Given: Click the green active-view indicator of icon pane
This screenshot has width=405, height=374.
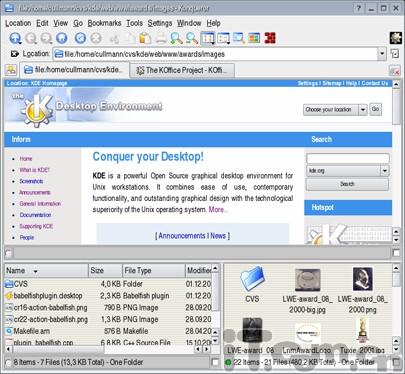Looking at the screenshot, I should point(228,362).
